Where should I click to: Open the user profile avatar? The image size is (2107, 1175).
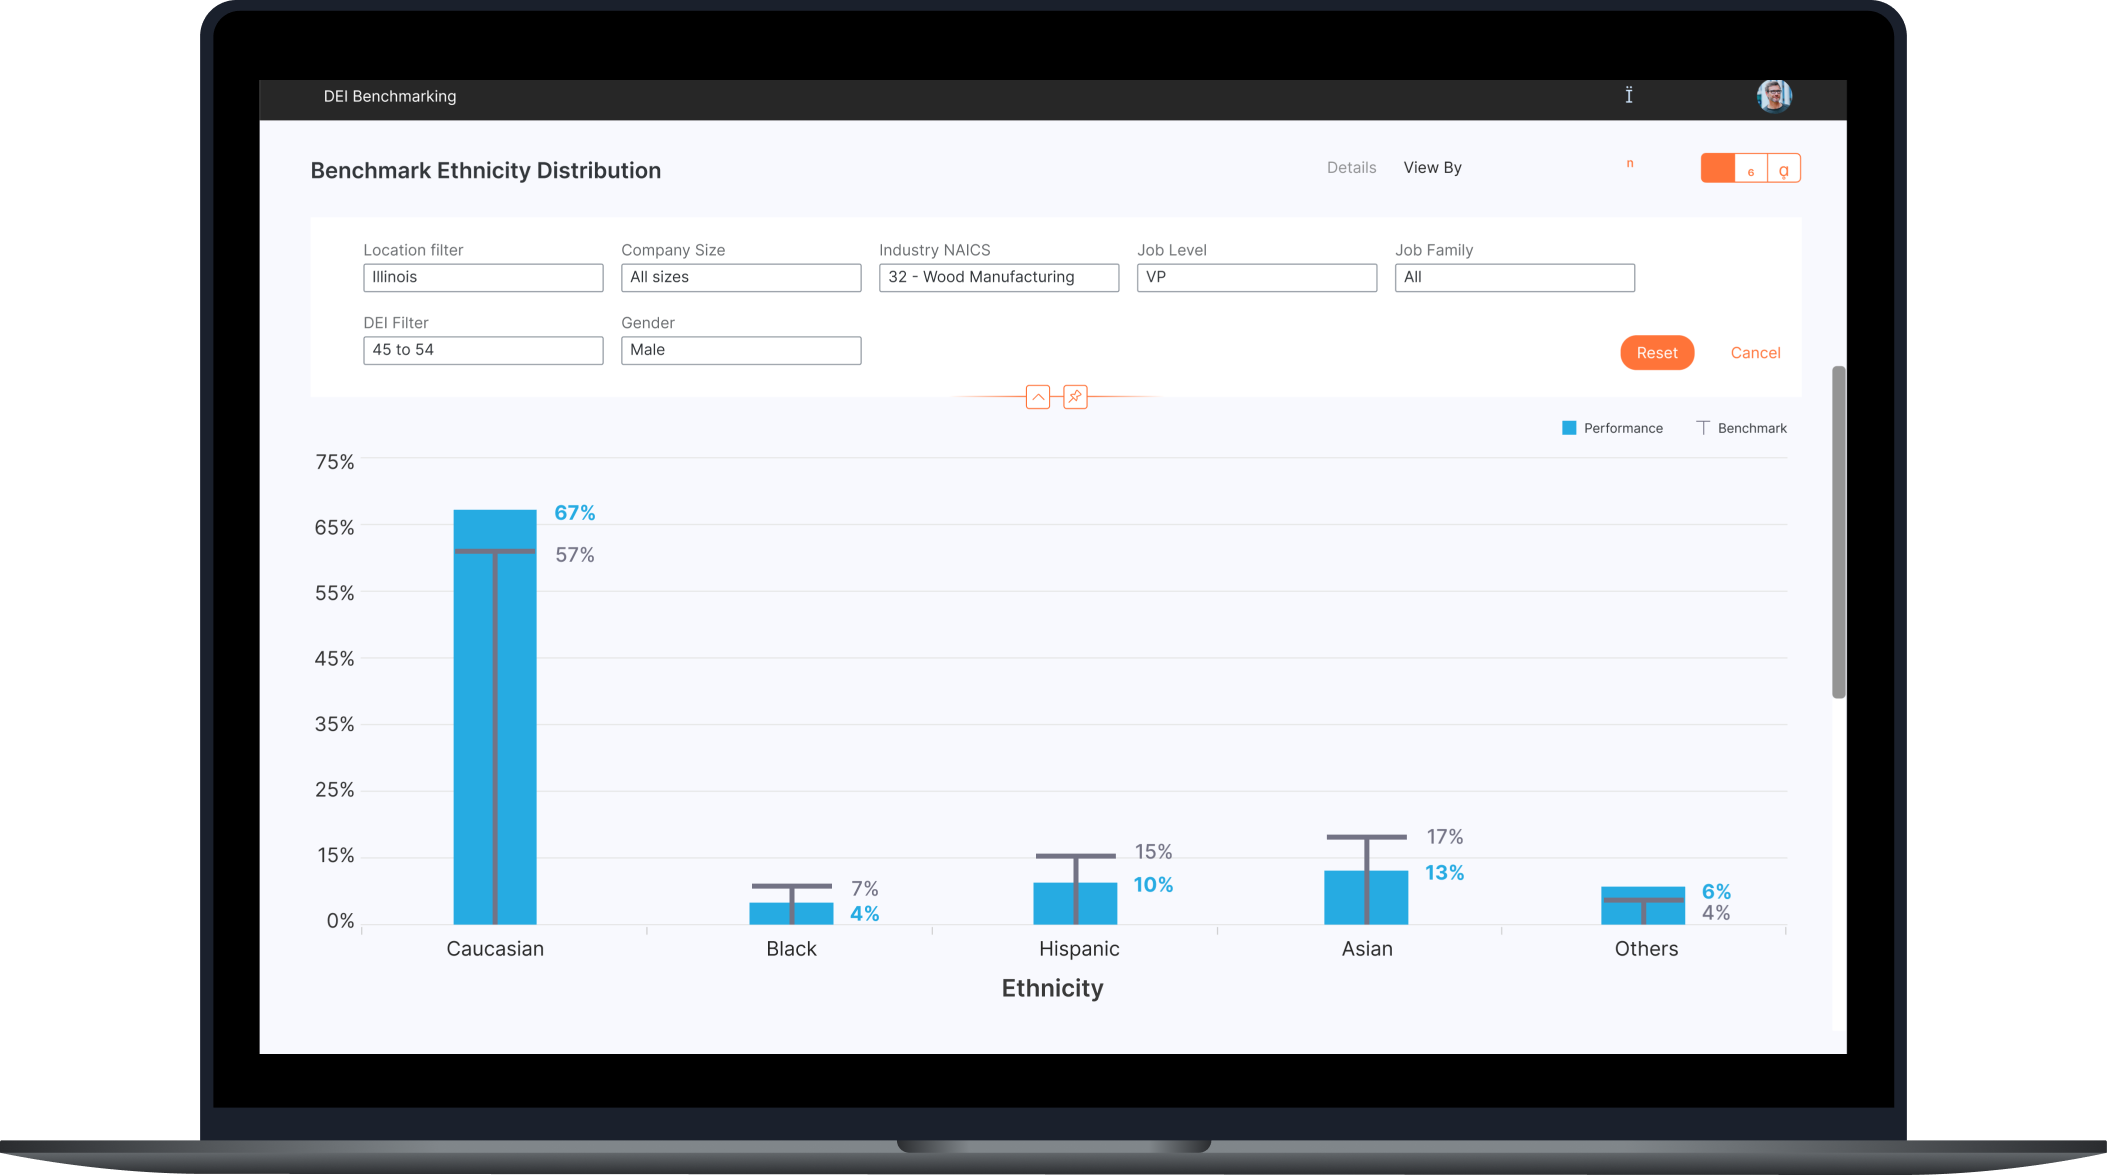1773,96
